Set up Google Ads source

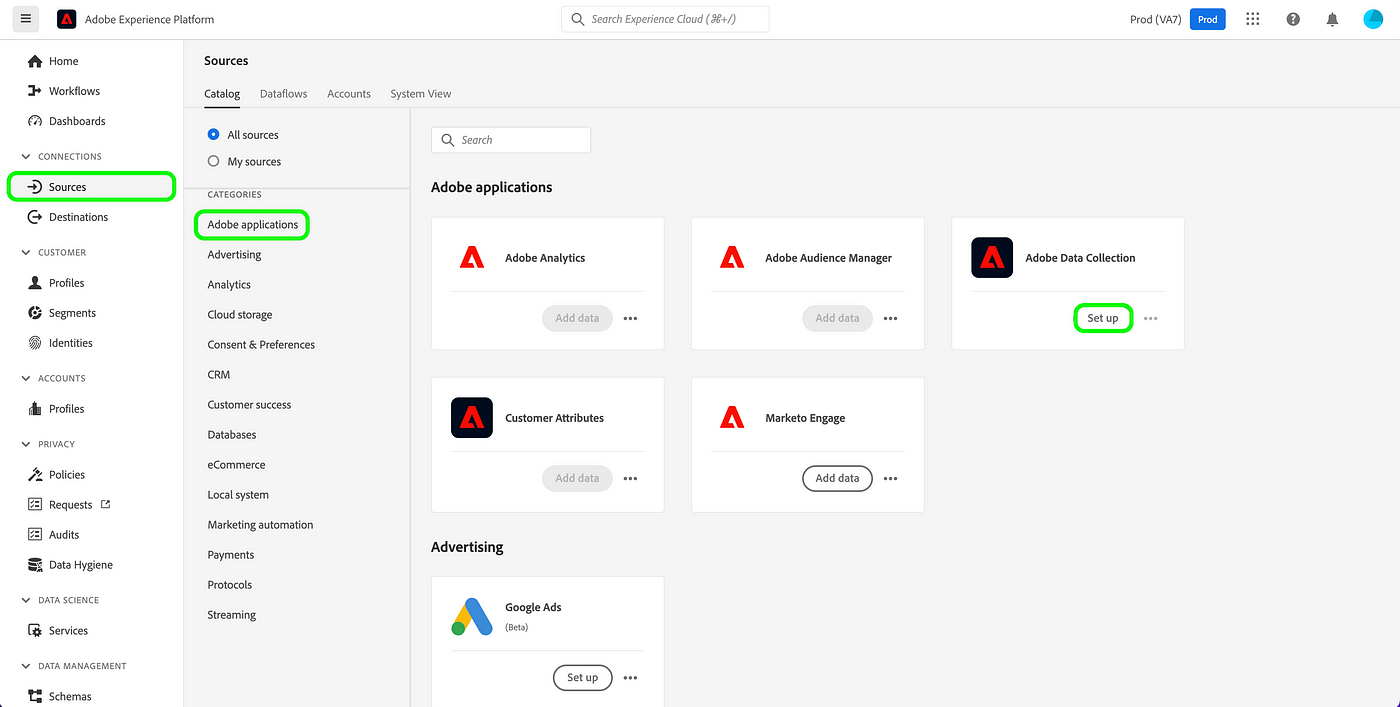582,677
